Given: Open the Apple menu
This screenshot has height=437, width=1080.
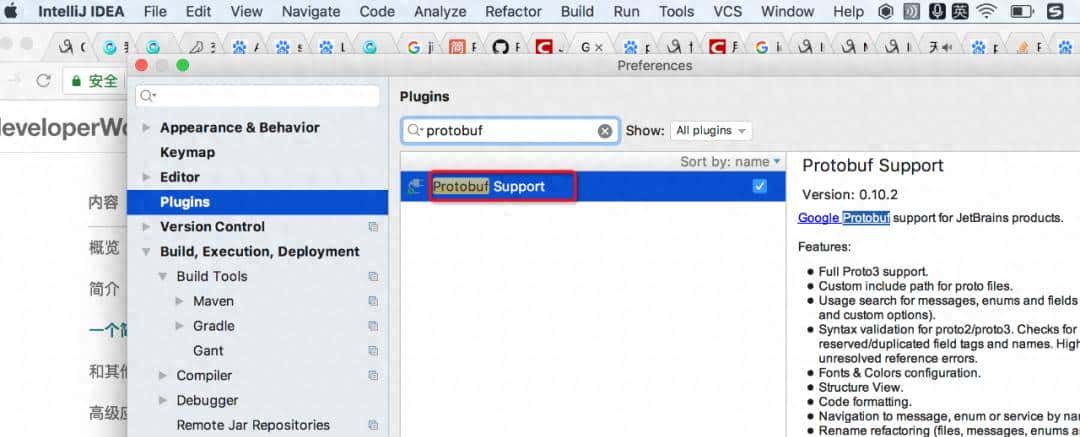Looking at the screenshot, I should [12, 11].
